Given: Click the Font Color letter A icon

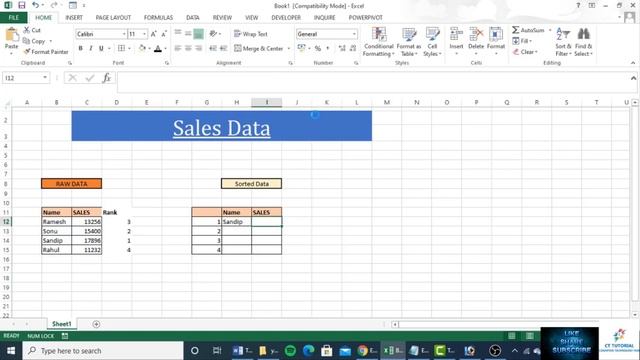Looking at the screenshot, I should 158,49.
